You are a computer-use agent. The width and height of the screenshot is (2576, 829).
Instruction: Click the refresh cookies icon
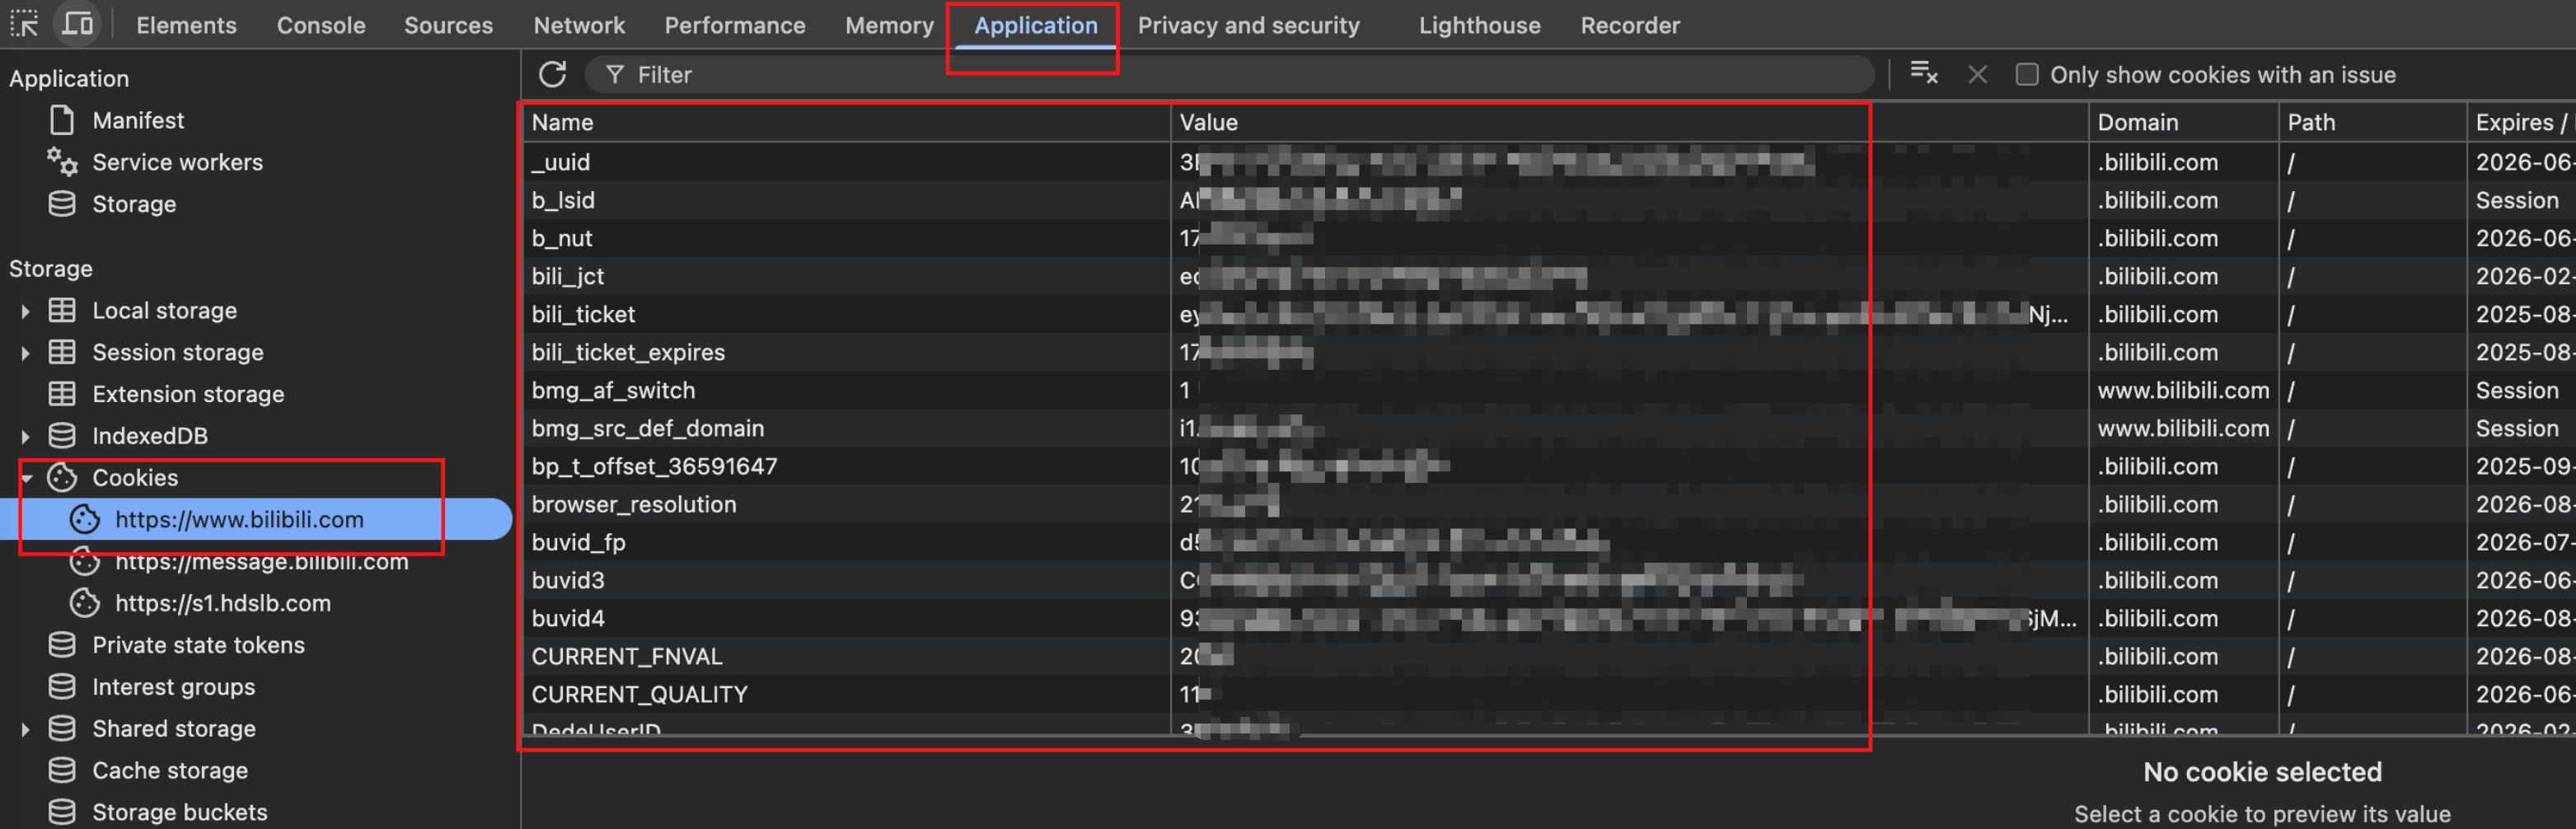[552, 74]
